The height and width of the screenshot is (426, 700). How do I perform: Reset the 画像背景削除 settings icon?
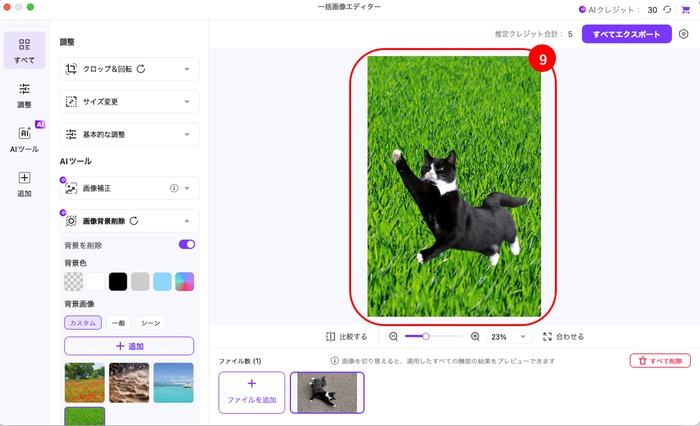[134, 221]
